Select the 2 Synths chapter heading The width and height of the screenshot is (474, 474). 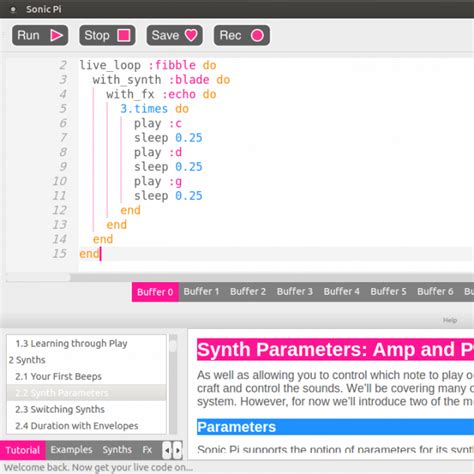click(x=27, y=360)
